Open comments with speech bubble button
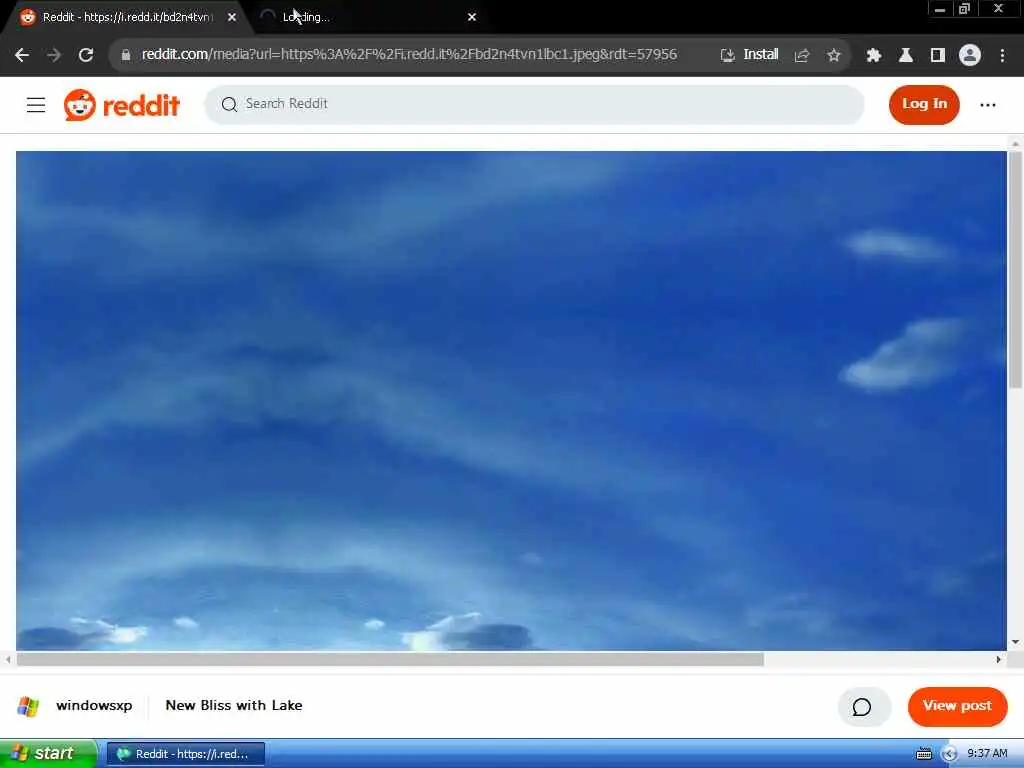This screenshot has width=1024, height=768. [864, 707]
